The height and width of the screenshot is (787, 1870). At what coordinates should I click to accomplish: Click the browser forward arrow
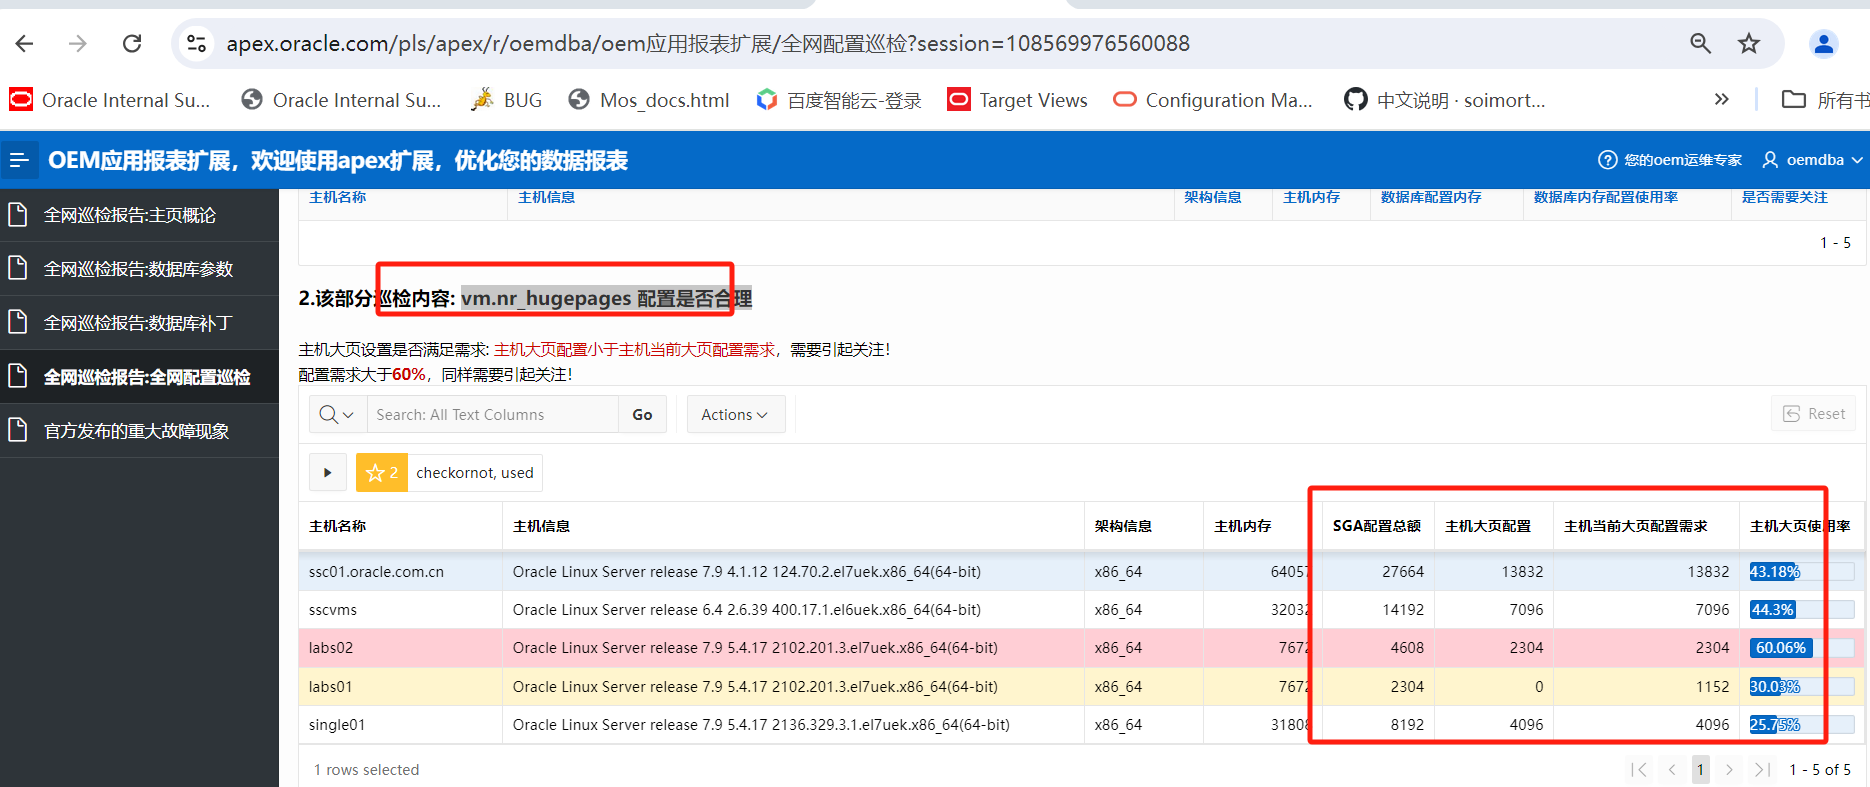click(78, 43)
